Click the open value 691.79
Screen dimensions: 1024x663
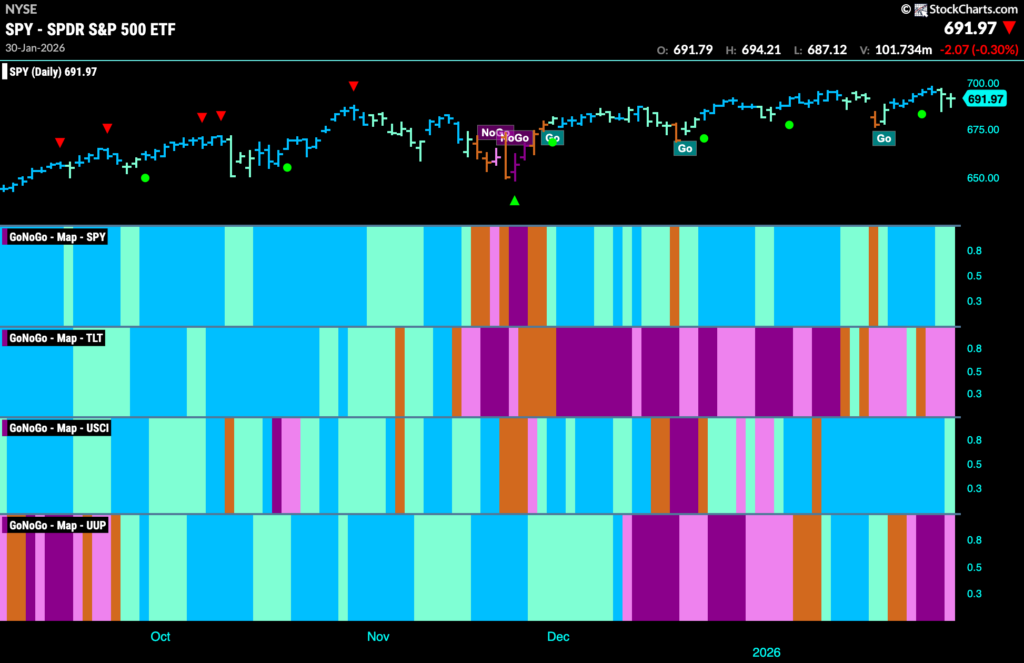click(693, 50)
